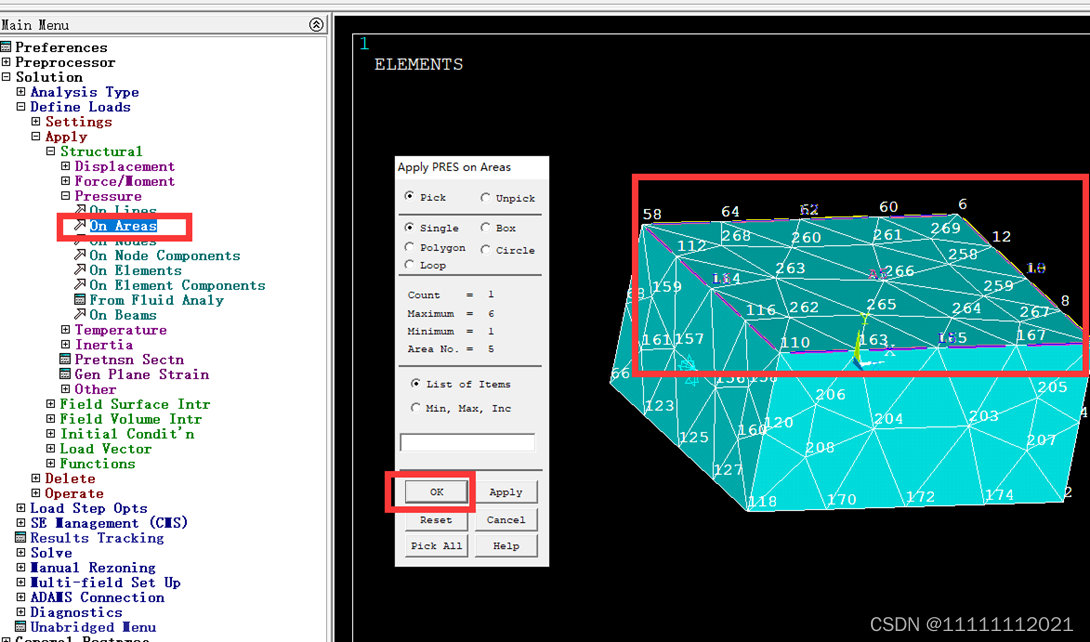This screenshot has height=642, width=1090.
Task: Click arrow icon beside On Elements
Action: [x=81, y=270]
